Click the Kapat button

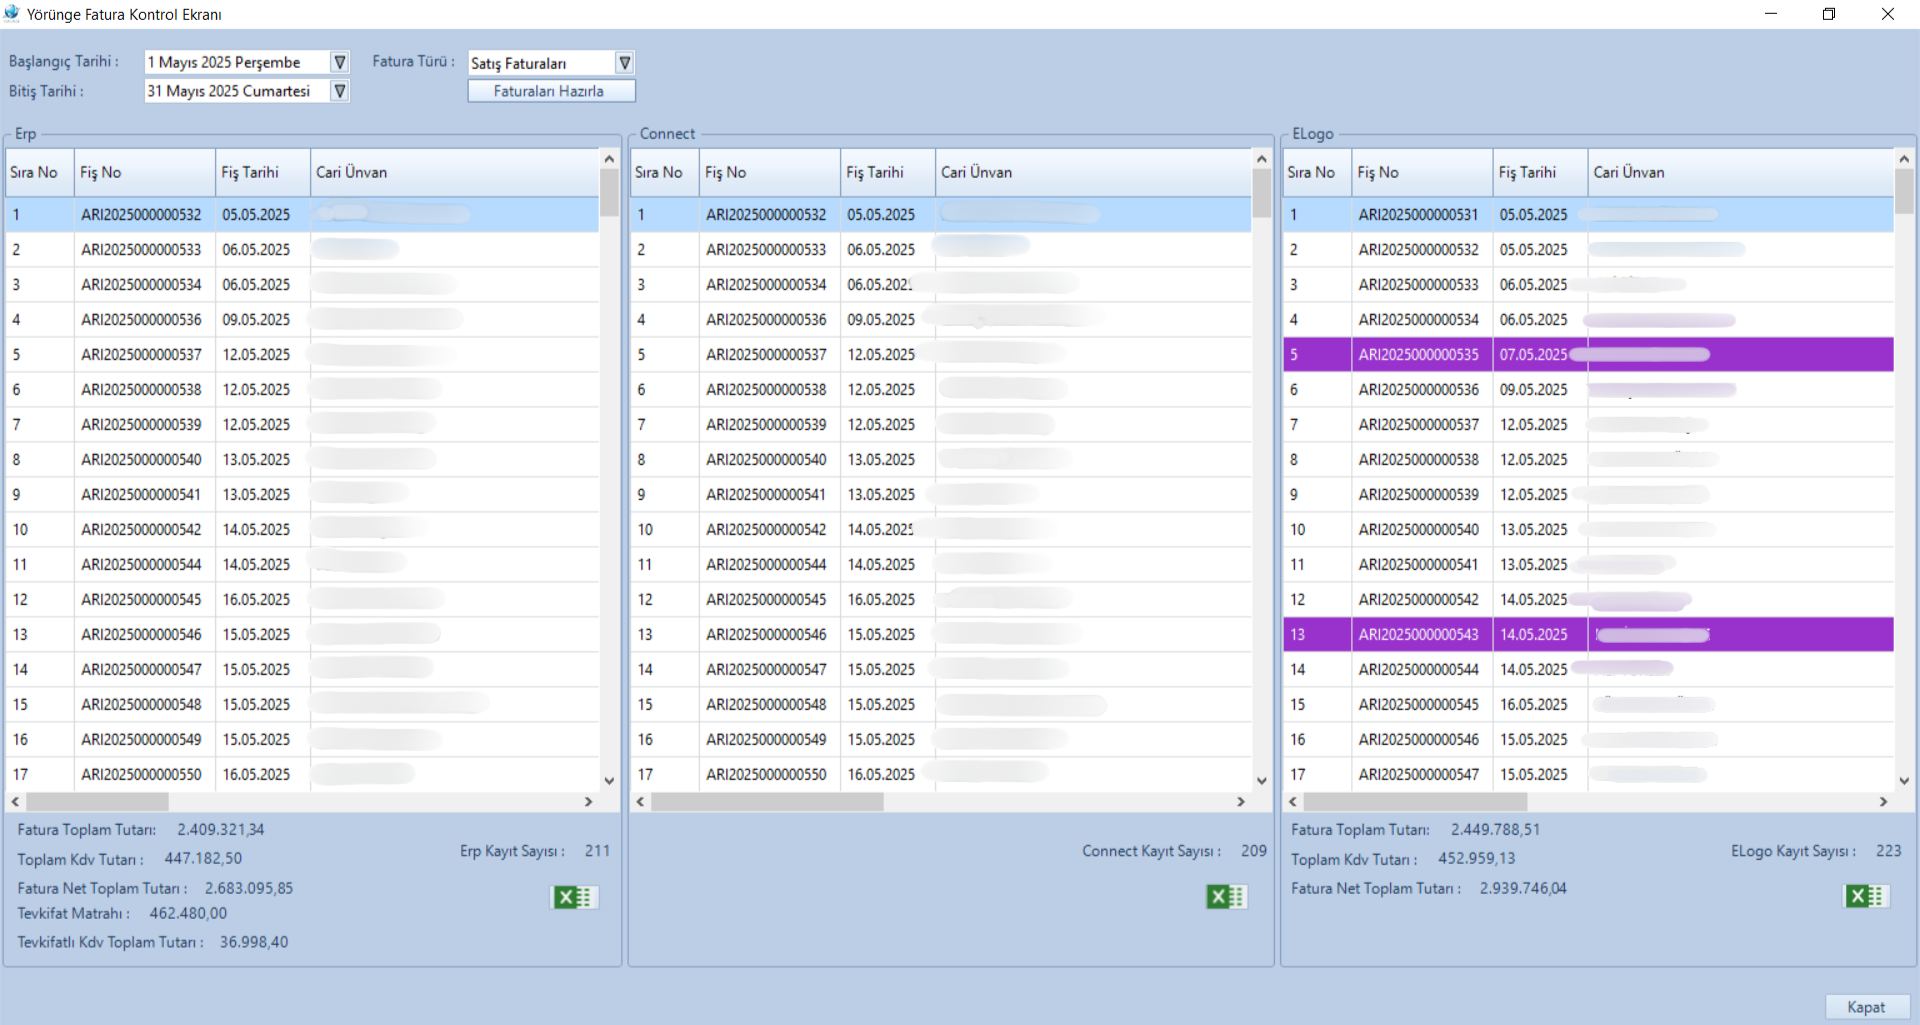pyautogui.click(x=1866, y=1007)
